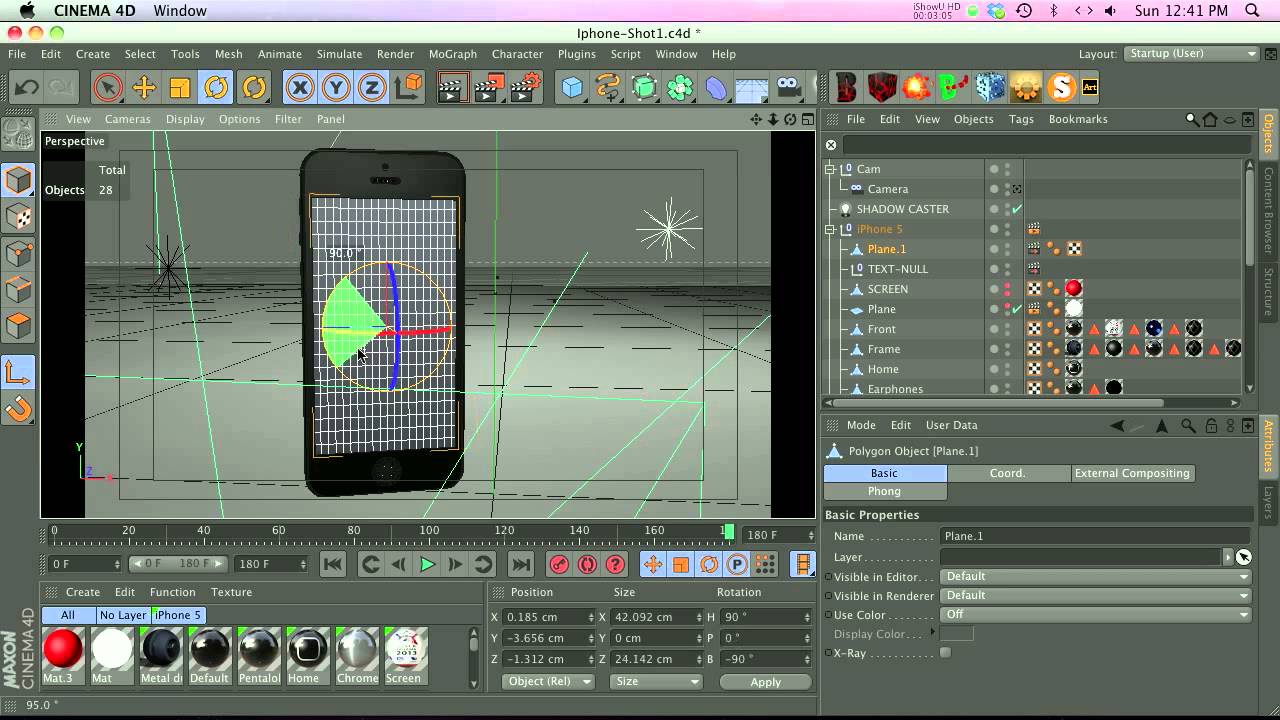Image resolution: width=1280 pixels, height=720 pixels.
Task: Click the orange S plugin icon
Action: tap(1060, 88)
